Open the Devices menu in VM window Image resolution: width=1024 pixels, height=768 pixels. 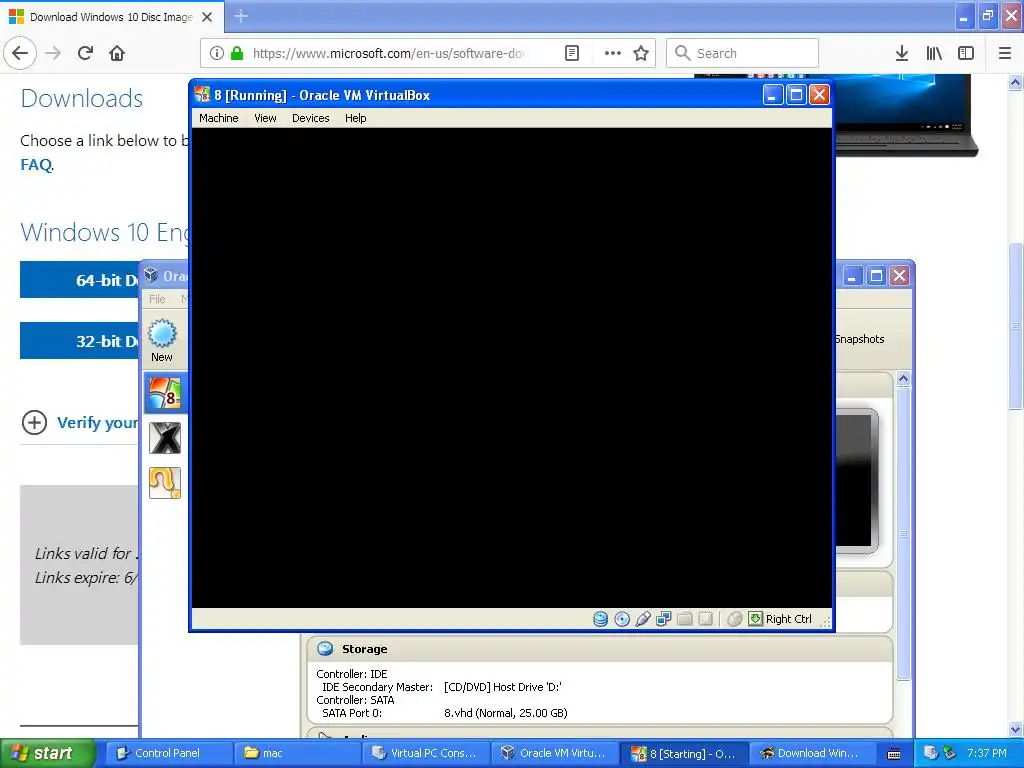[x=310, y=118]
